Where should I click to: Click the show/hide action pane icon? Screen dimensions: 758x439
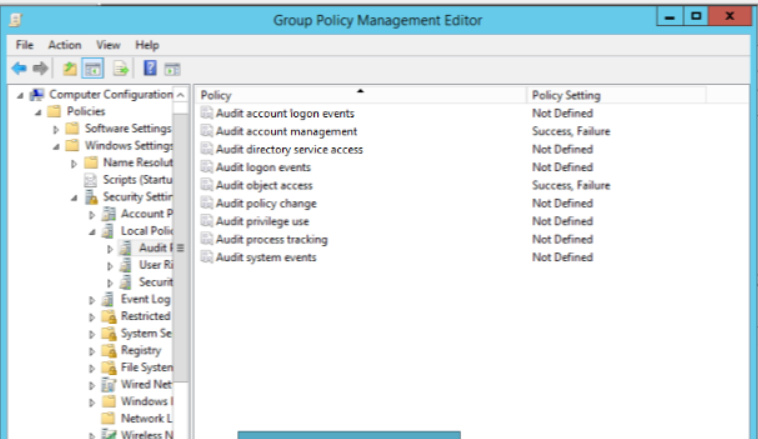172,69
